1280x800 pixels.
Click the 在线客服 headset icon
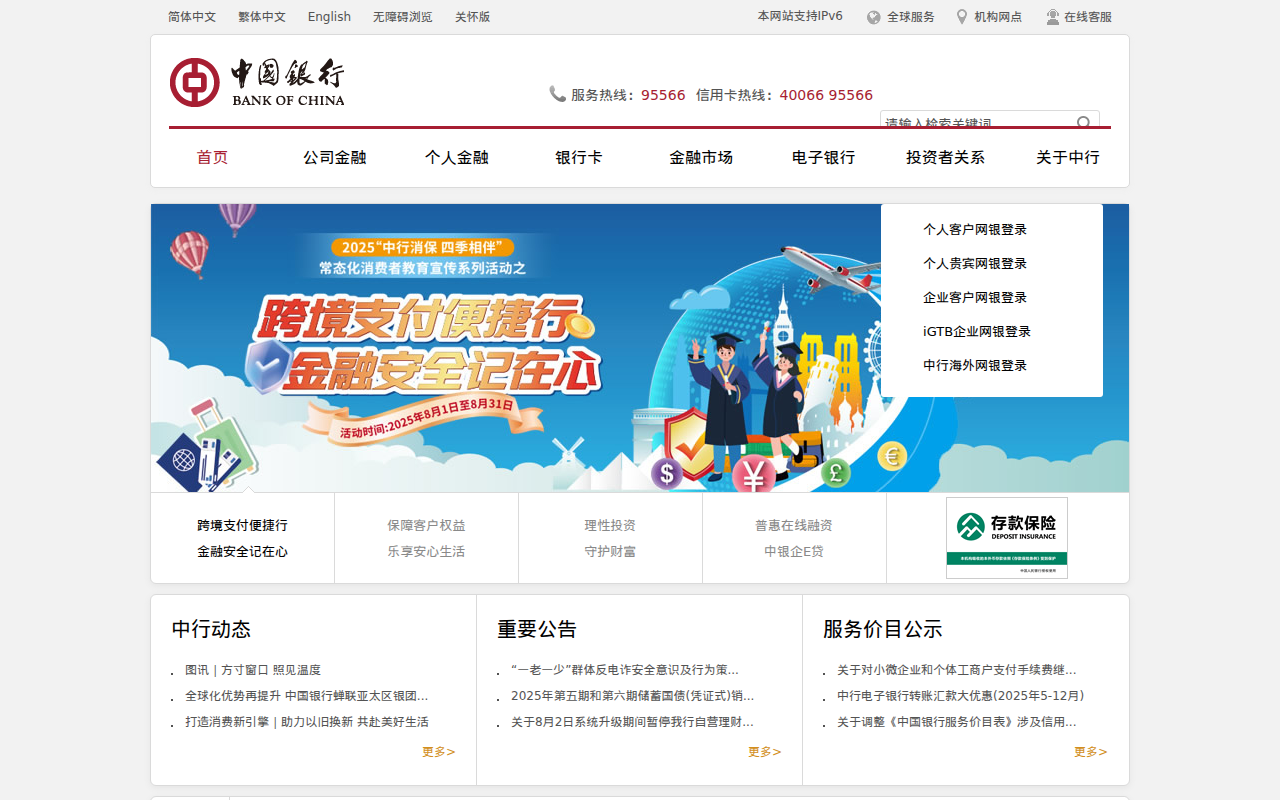pos(1053,17)
